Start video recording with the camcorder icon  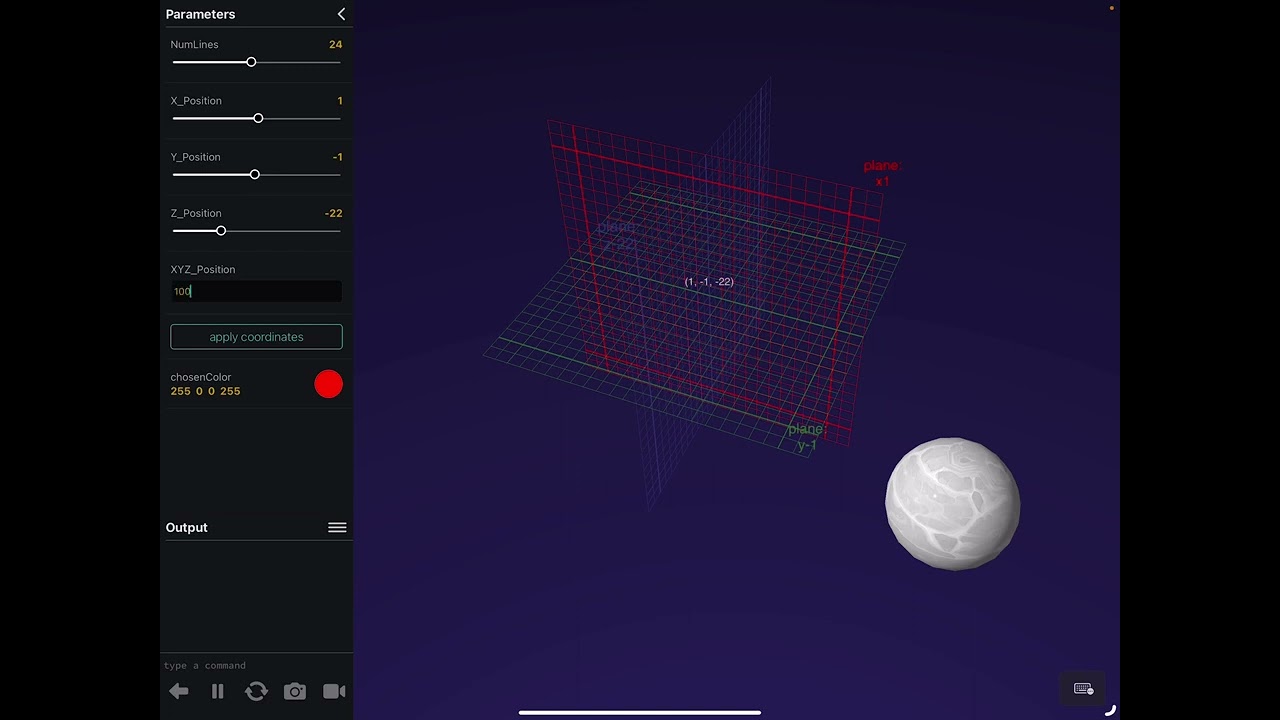click(x=334, y=691)
